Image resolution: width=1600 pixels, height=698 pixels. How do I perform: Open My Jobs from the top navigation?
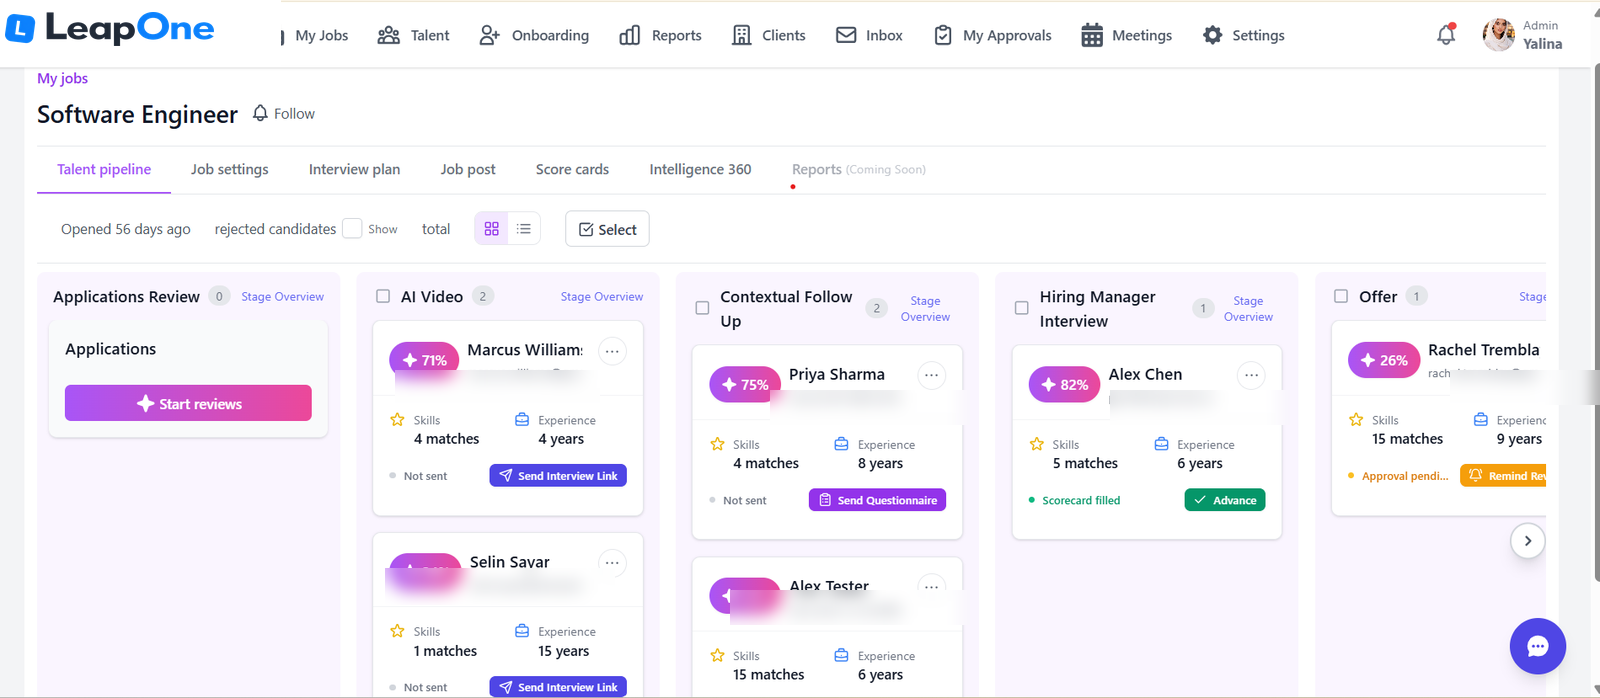(321, 35)
